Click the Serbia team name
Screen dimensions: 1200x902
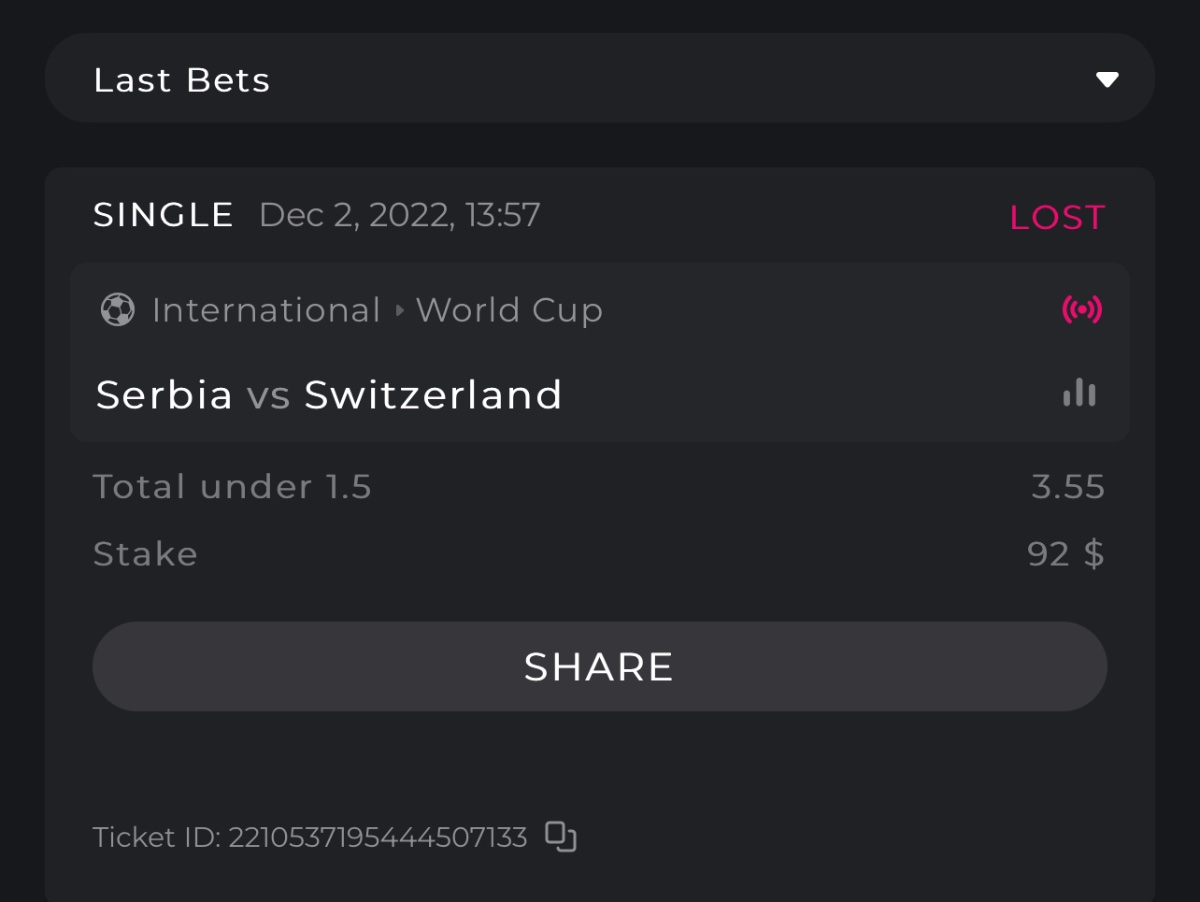tap(164, 395)
